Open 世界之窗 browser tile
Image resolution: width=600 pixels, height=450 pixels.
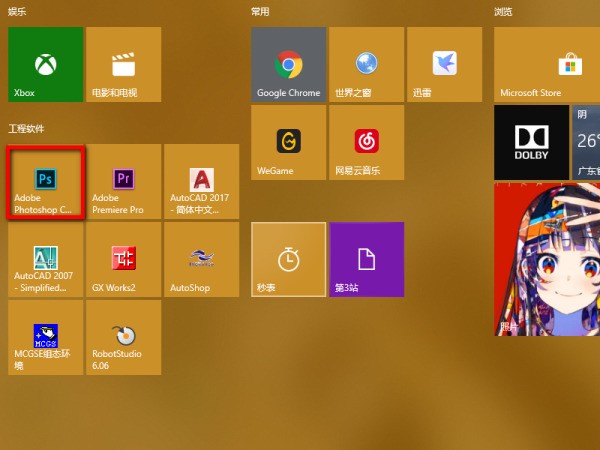366,64
